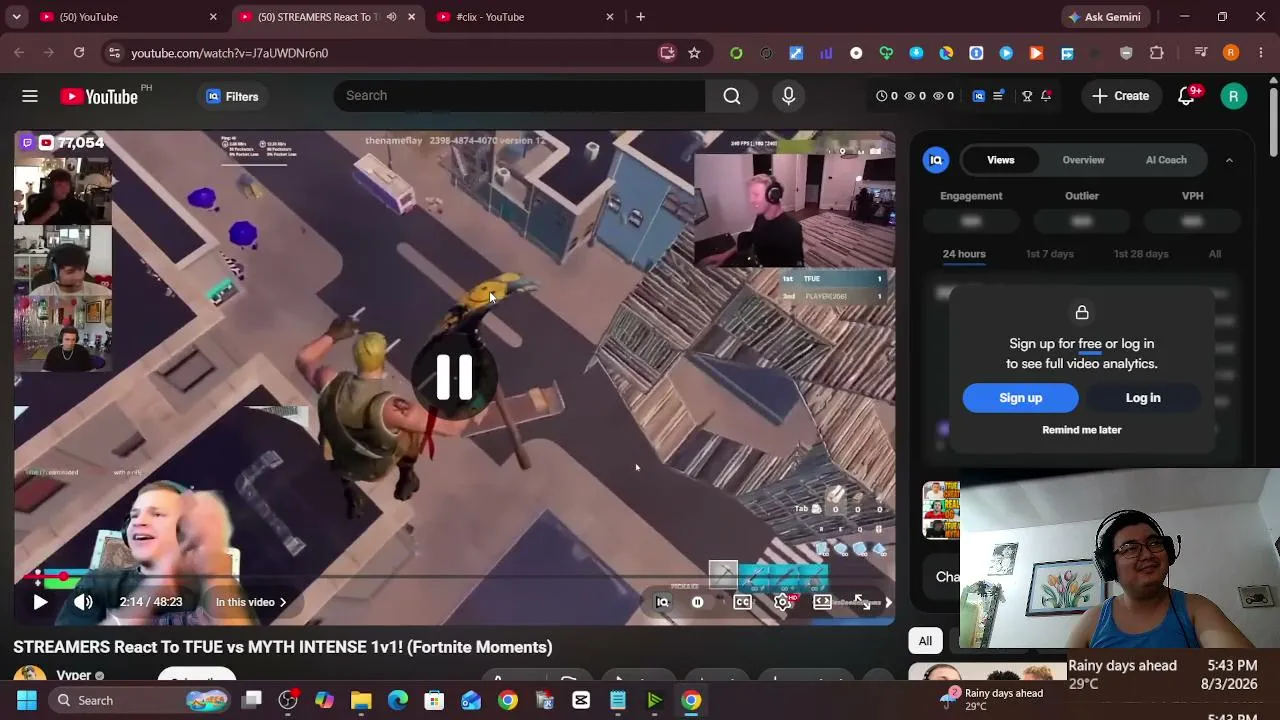The height and width of the screenshot is (720, 1280).
Task: Open YouTube notifications bell
Action: 1186,96
